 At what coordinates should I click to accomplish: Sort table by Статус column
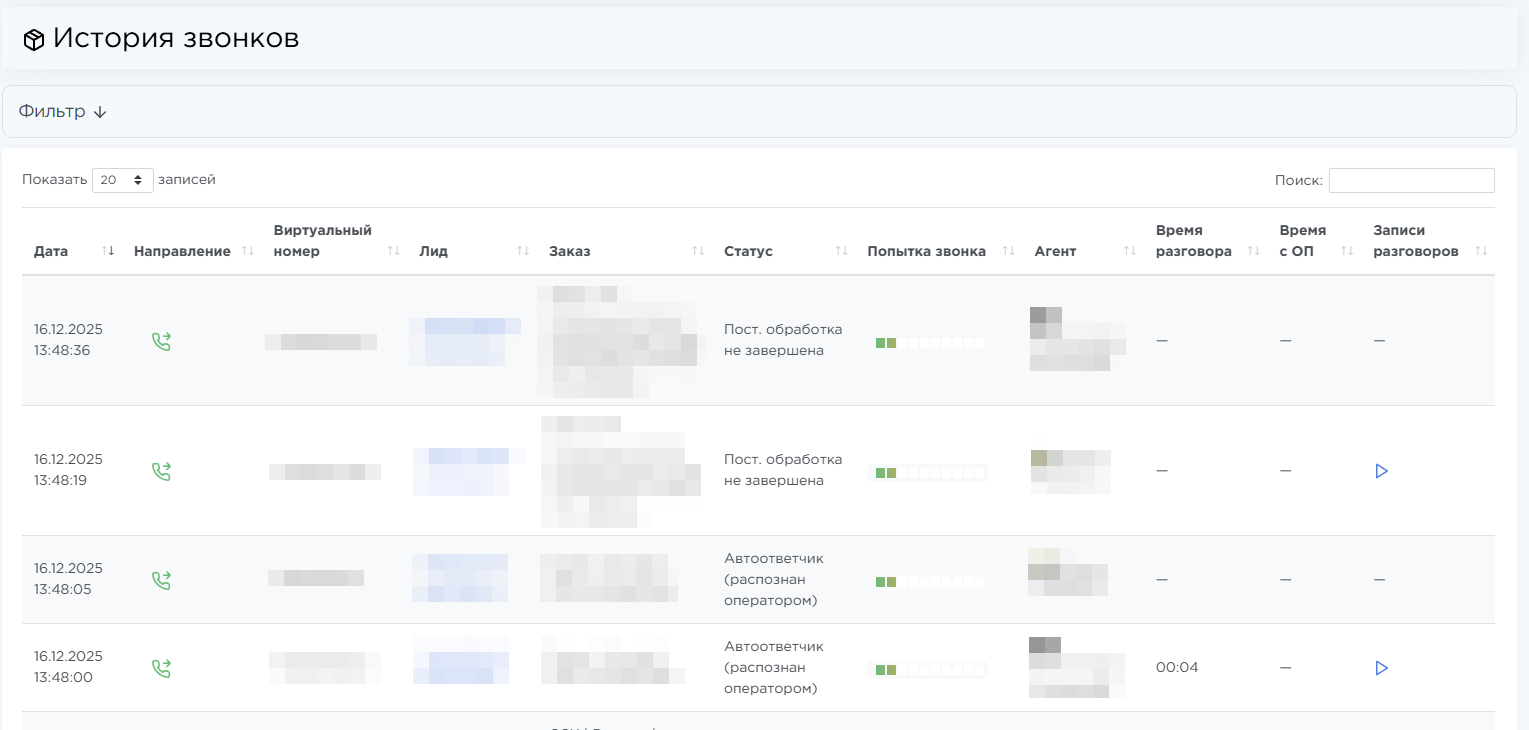point(748,251)
